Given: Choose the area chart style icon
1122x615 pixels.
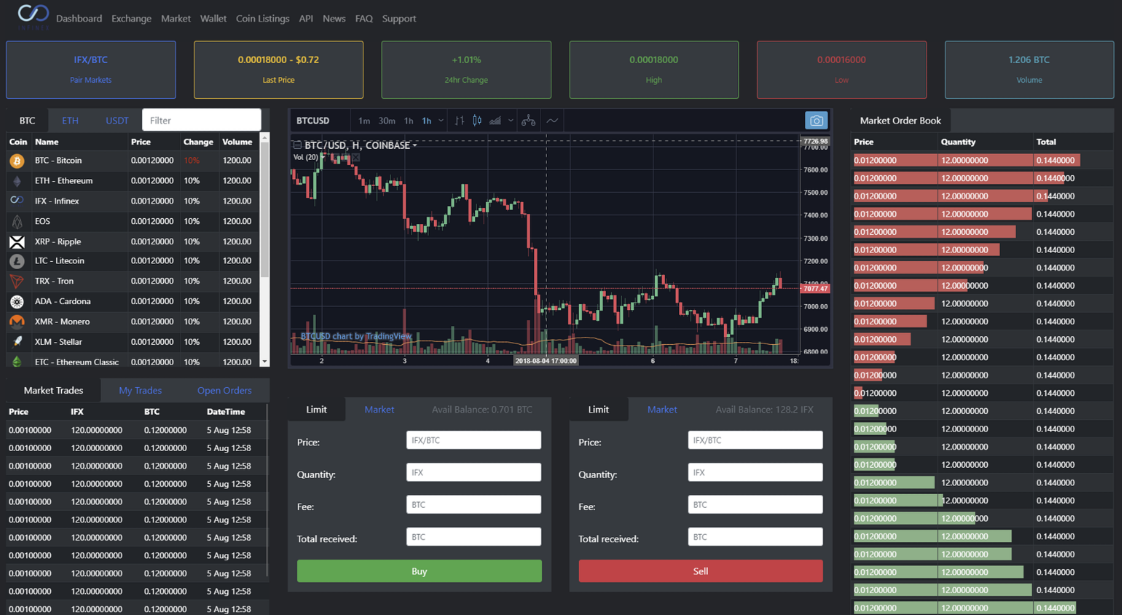Looking at the screenshot, I should [495, 120].
